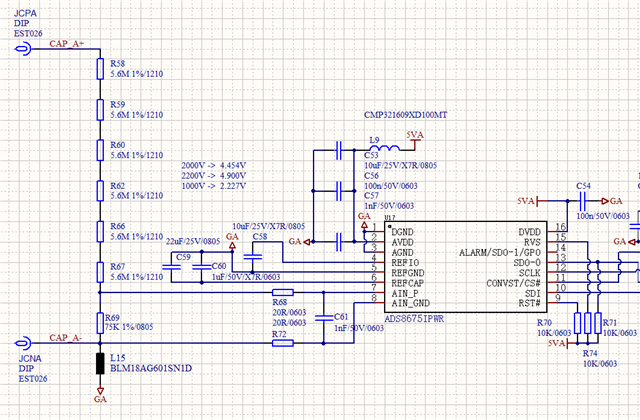Click the U17 designator label
Image resolution: width=640 pixels, height=420 pixels.
tap(389, 218)
